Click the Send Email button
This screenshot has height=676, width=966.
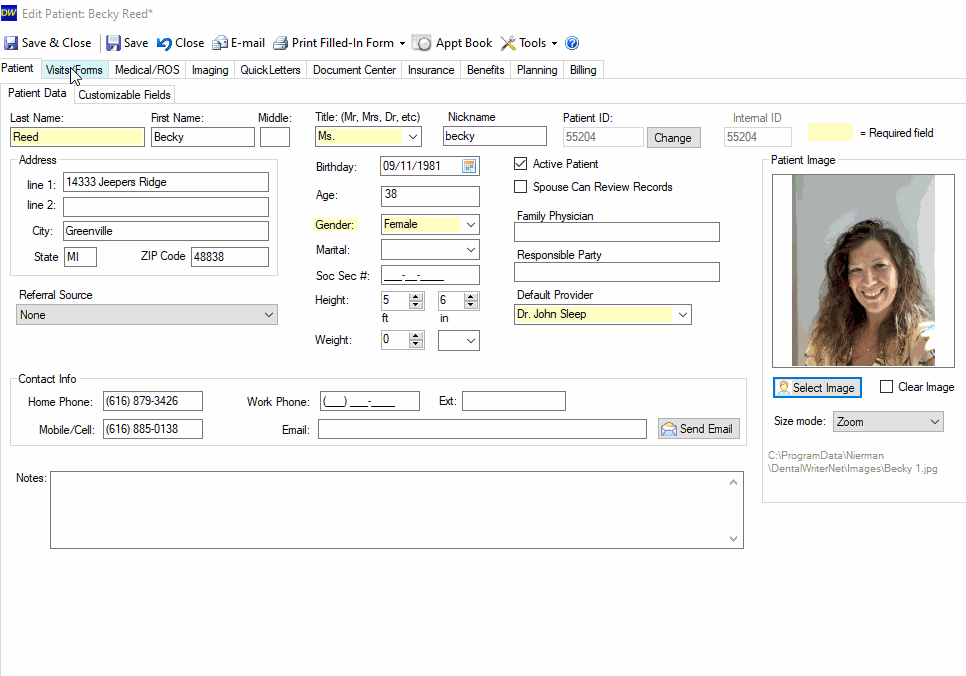[699, 429]
